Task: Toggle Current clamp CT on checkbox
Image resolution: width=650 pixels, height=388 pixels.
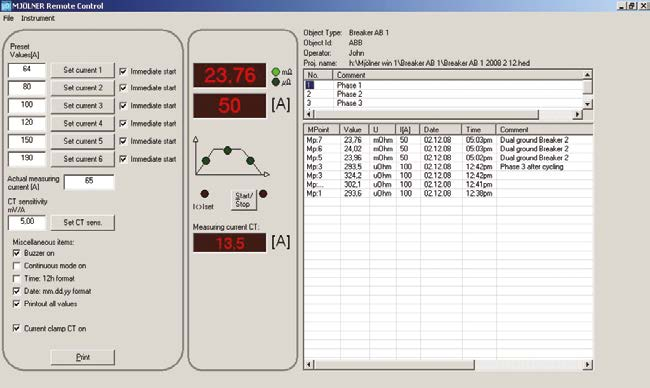Action: pos(17,328)
